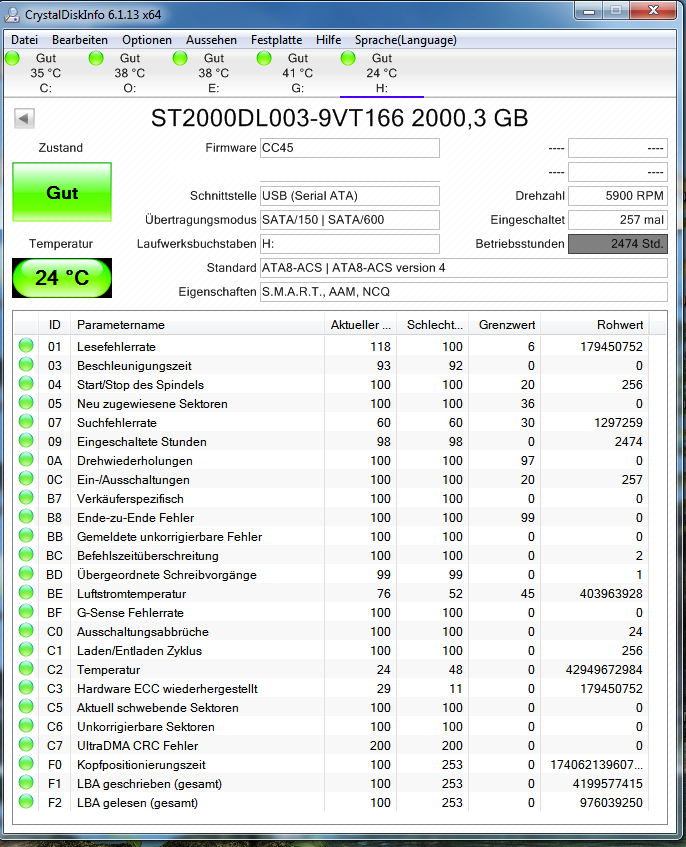Screen dimensions: 686x847
Task: Select the Kopfpositionierungszeit parameter name
Action: 141,765
